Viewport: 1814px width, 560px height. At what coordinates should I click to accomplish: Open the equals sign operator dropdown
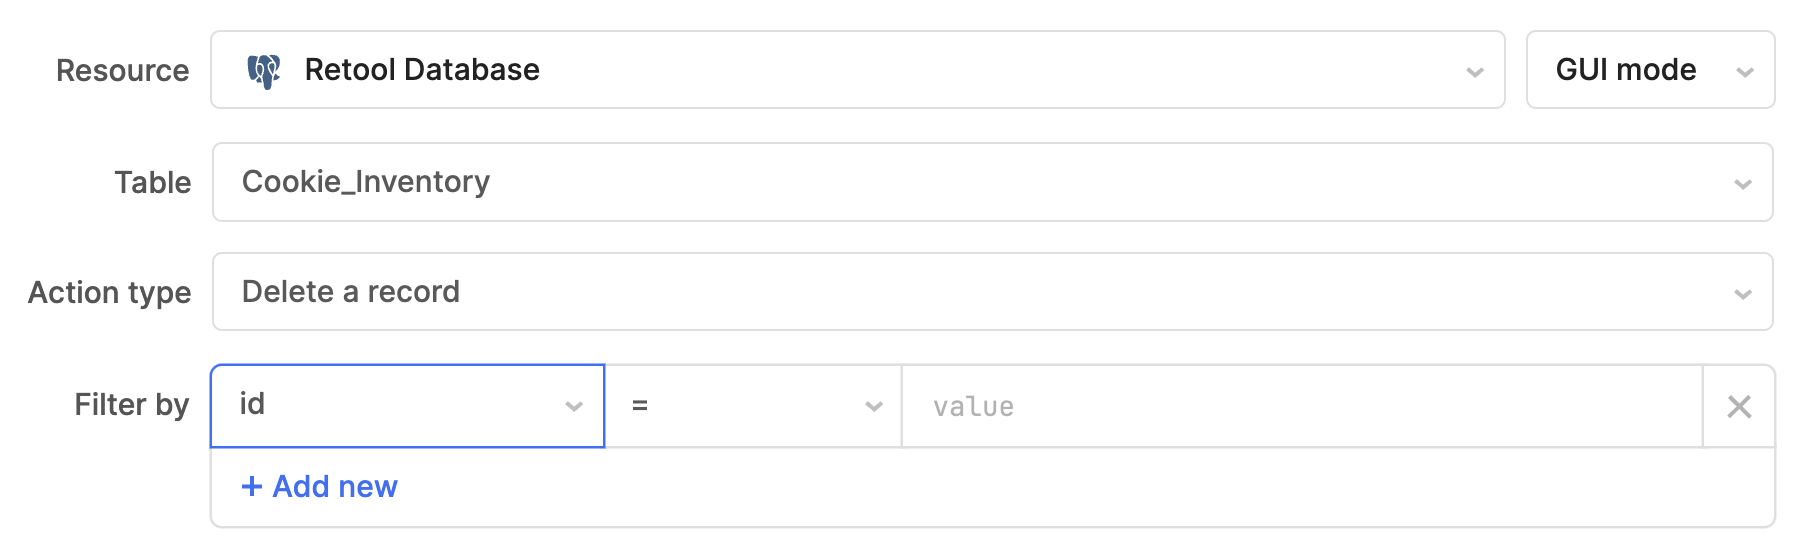coord(754,406)
